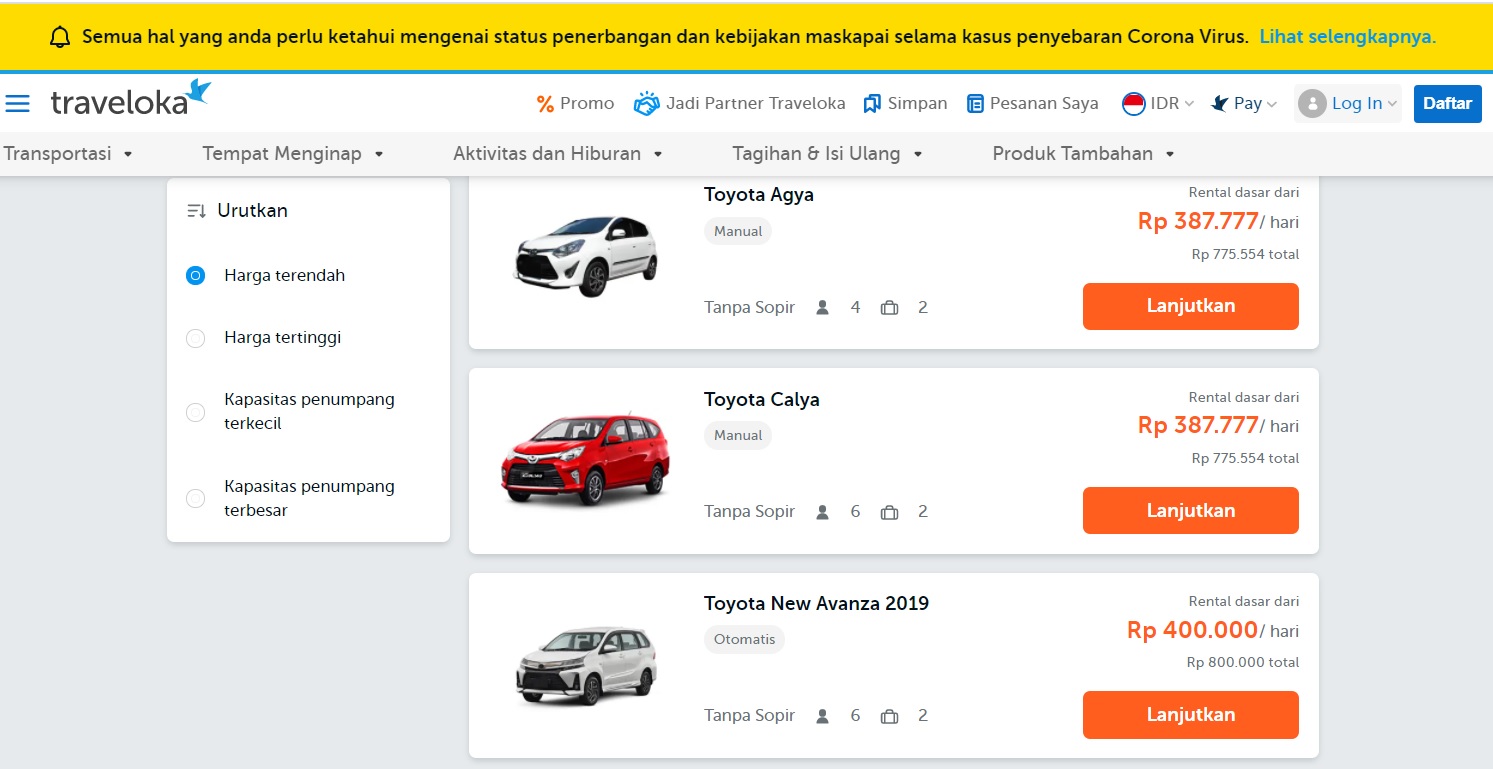Open the Aktivitas dan Hiburan menu
1493x769 pixels.
558,154
